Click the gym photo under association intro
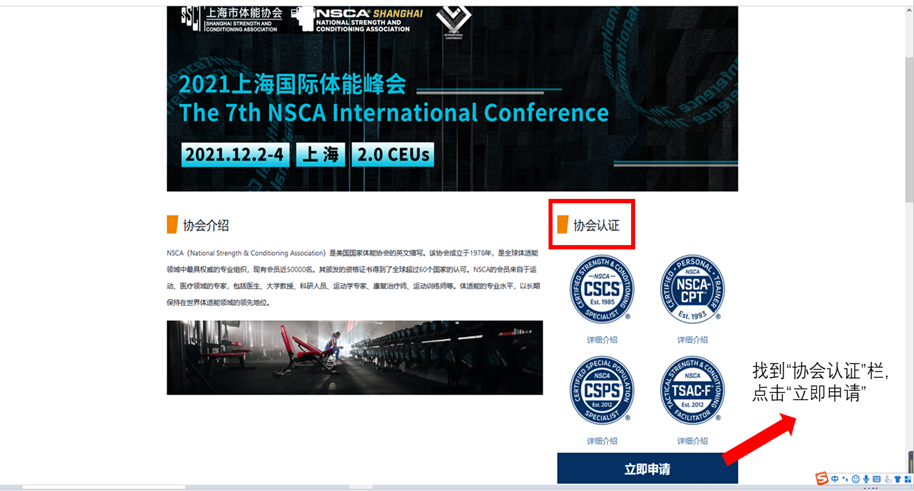 (354, 357)
